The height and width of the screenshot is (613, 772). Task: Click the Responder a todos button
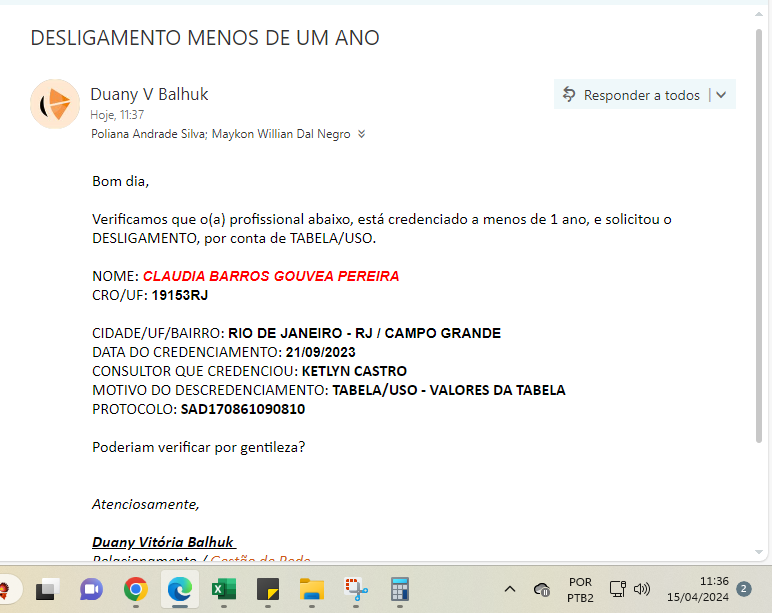click(631, 95)
